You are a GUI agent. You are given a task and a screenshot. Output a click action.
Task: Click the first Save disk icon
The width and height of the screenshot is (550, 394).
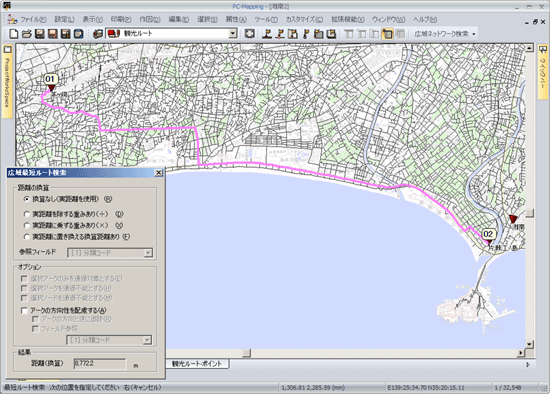pos(40,34)
